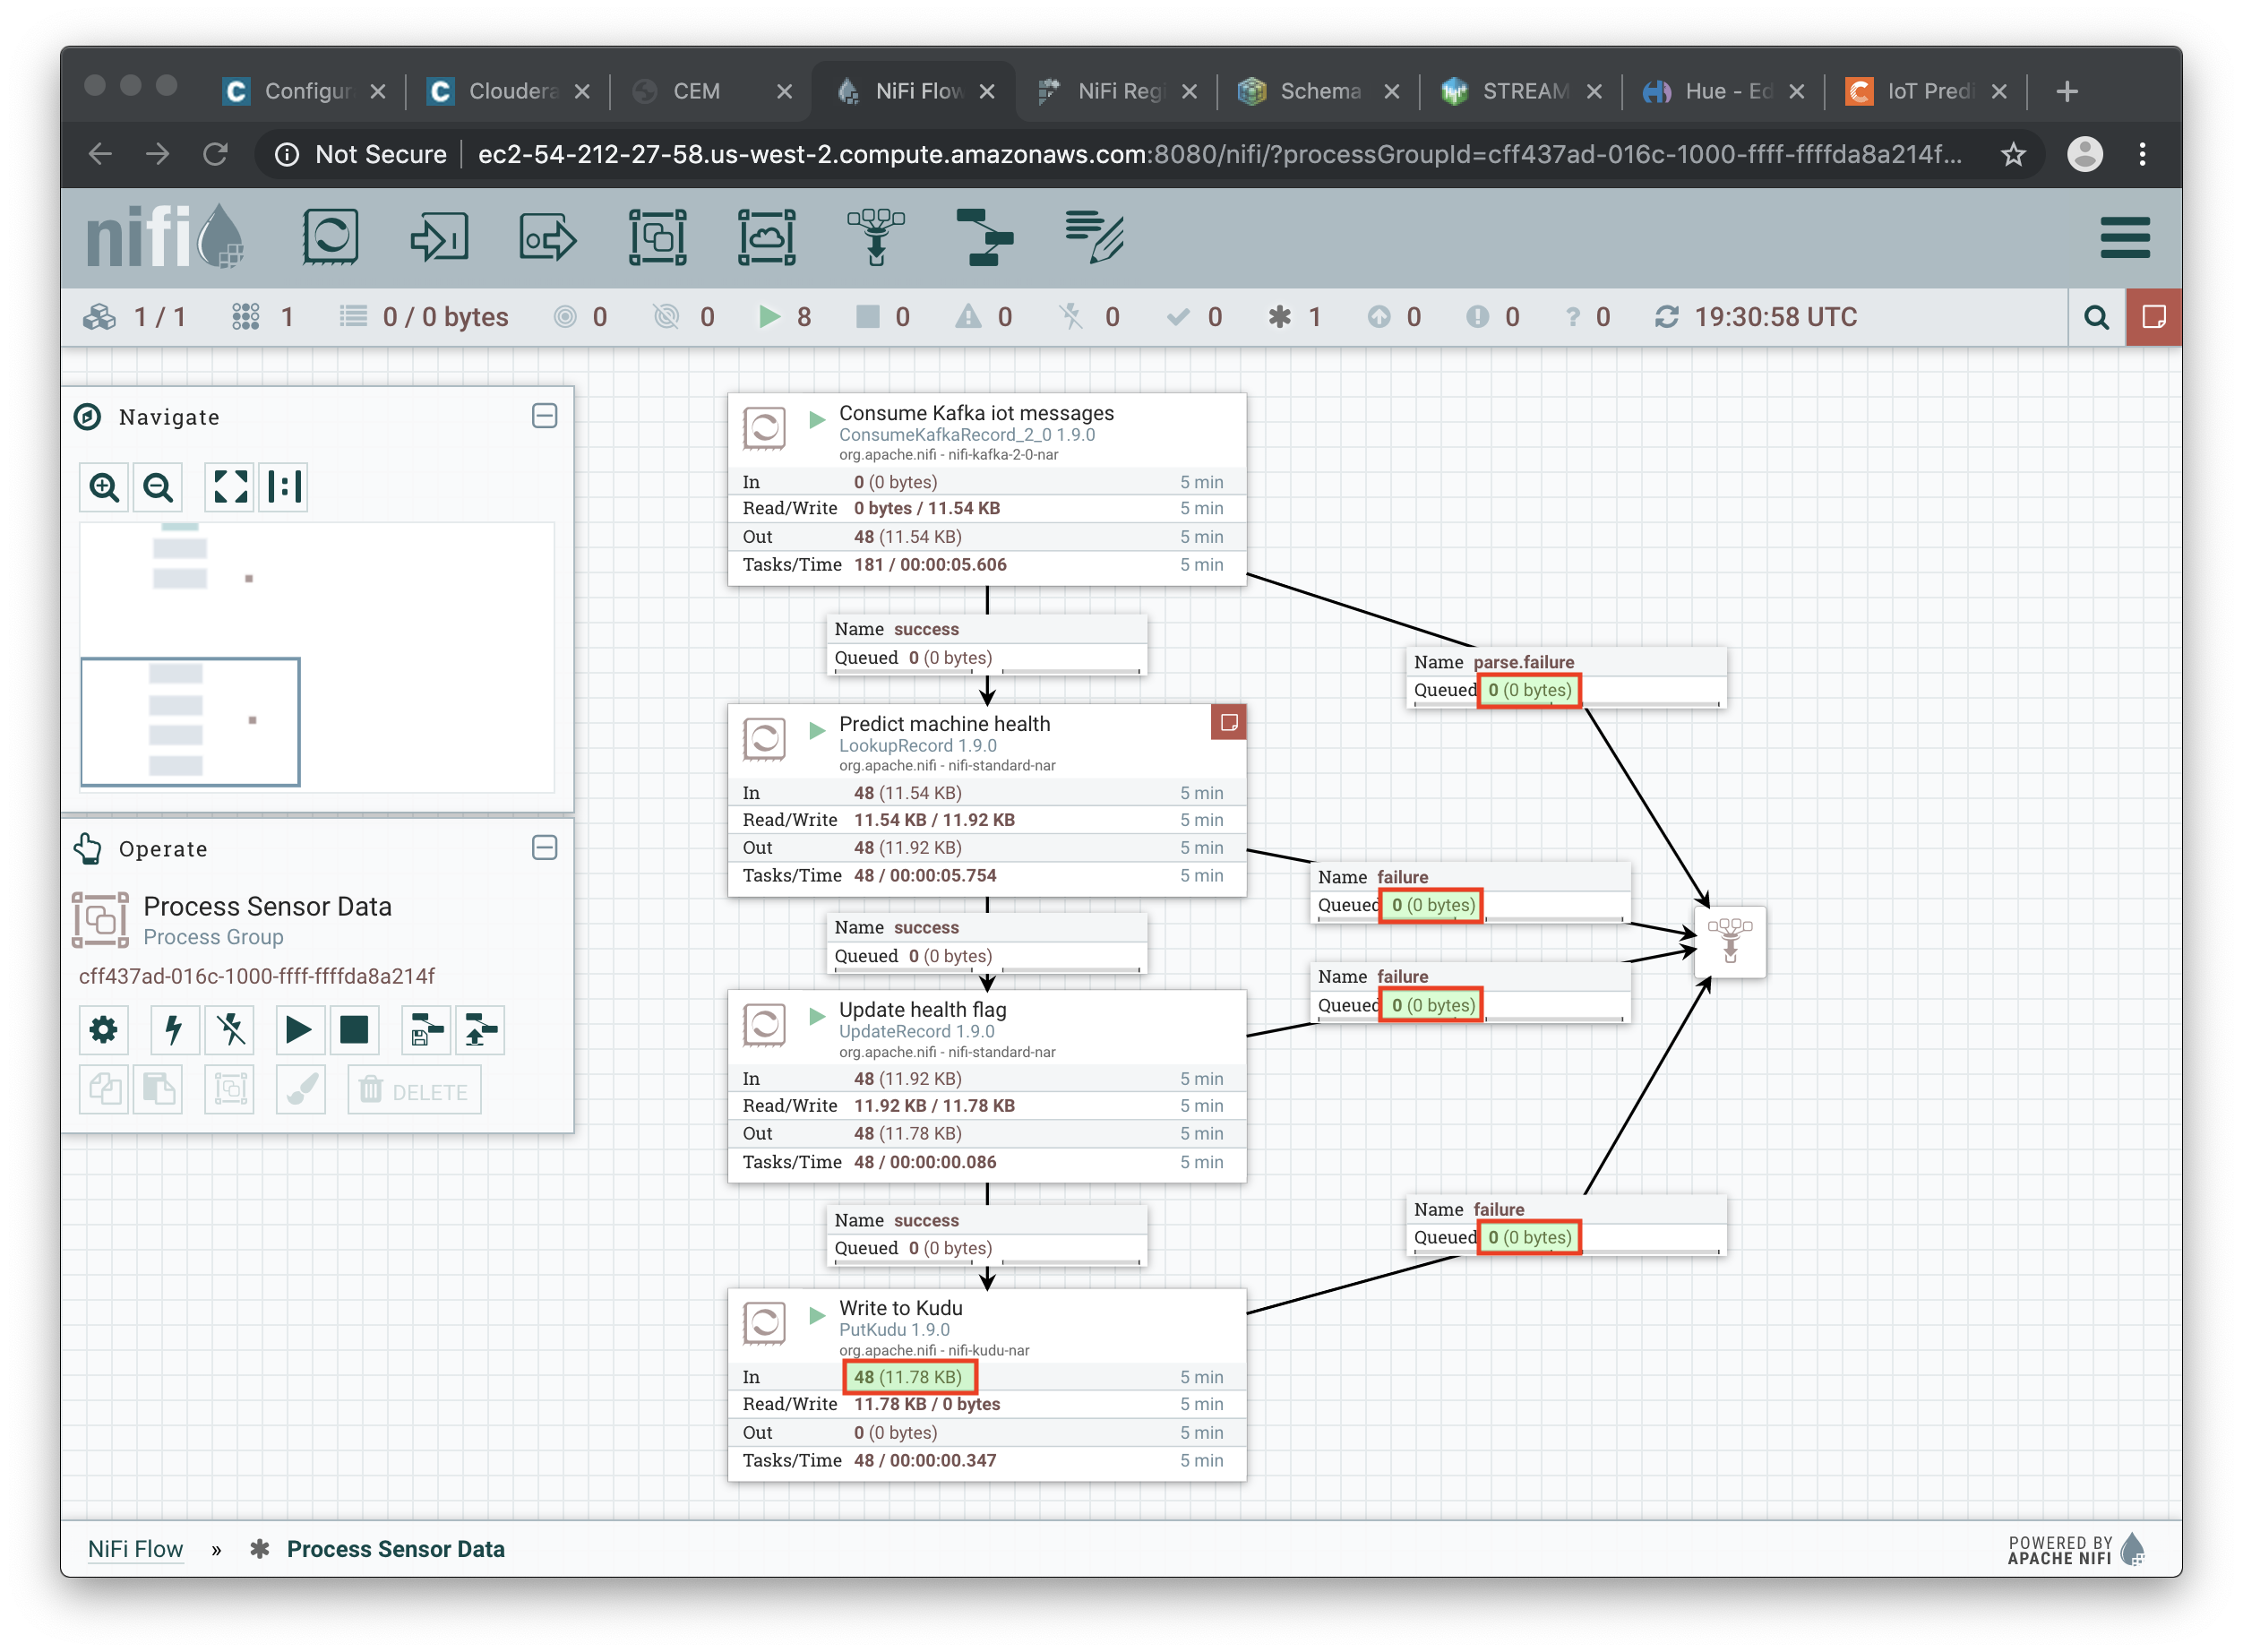Click the NiFi Flow breadcrumb link
Image resolution: width=2243 pixels, height=1652 pixels.
tap(135, 1548)
